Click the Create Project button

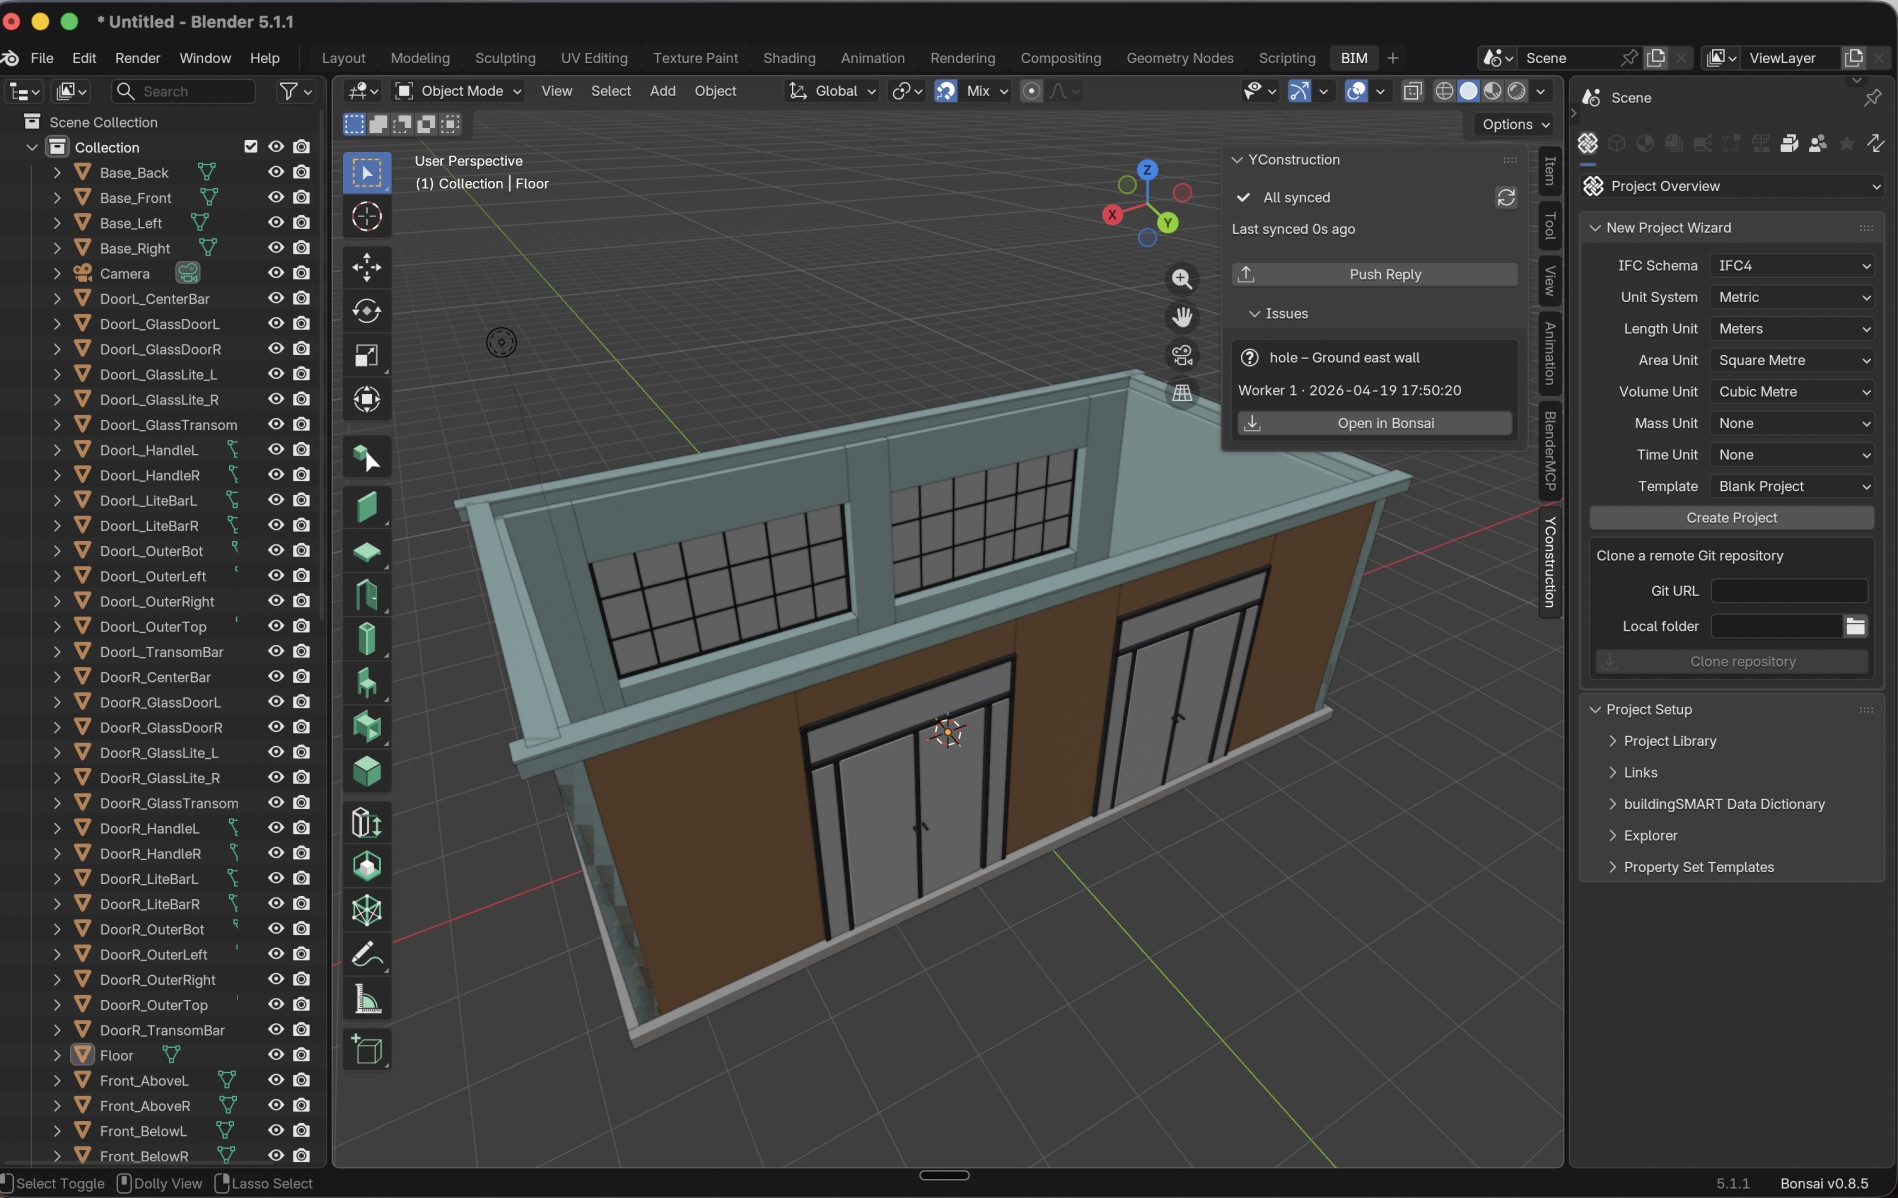[1731, 518]
